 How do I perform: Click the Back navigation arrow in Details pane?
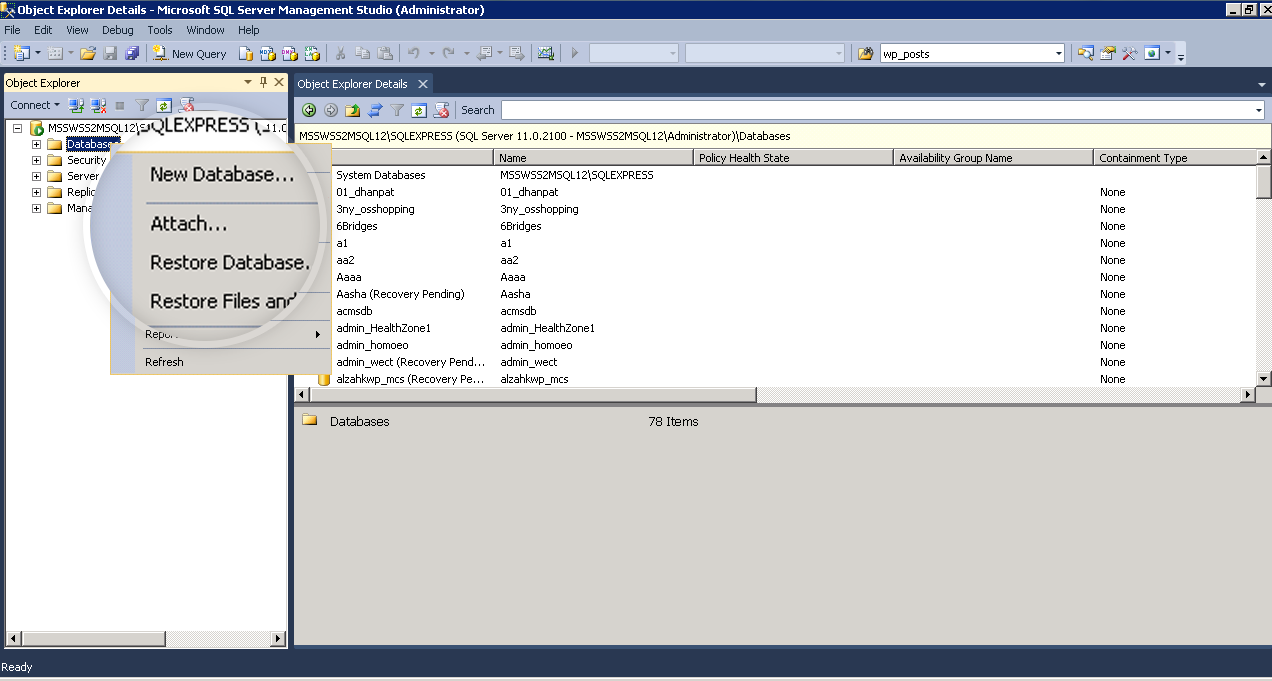click(310, 110)
